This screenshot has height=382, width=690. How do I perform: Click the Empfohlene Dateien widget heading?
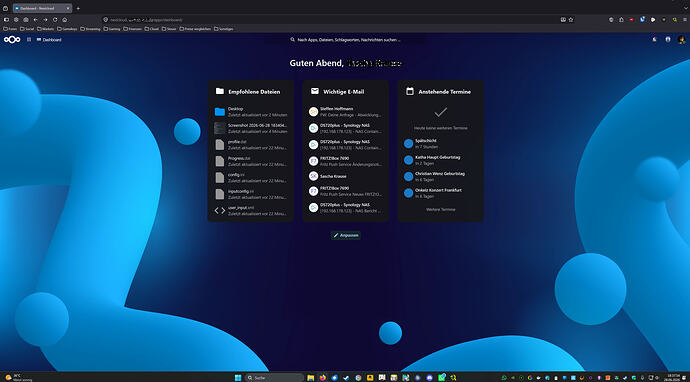click(x=254, y=92)
